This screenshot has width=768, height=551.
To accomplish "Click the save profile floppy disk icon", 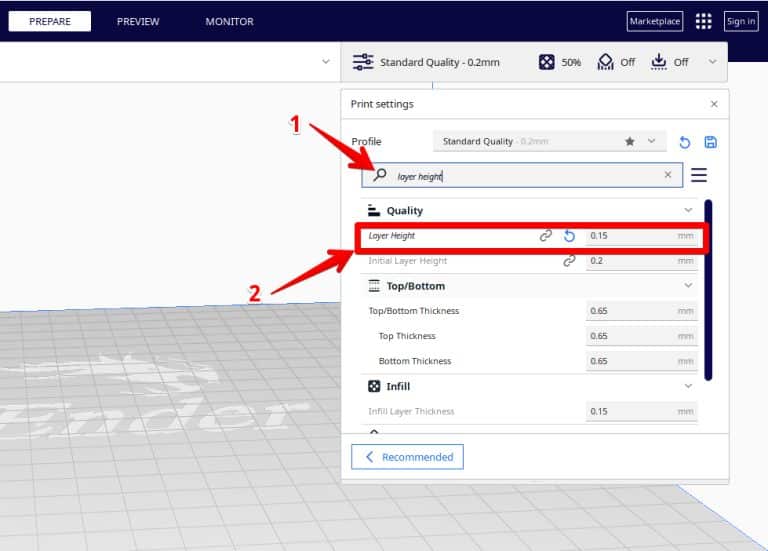I will [711, 142].
